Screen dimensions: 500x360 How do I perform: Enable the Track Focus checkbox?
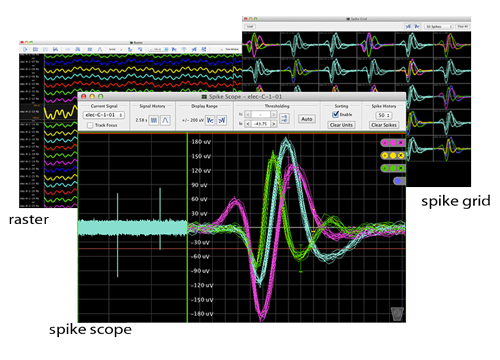90,125
